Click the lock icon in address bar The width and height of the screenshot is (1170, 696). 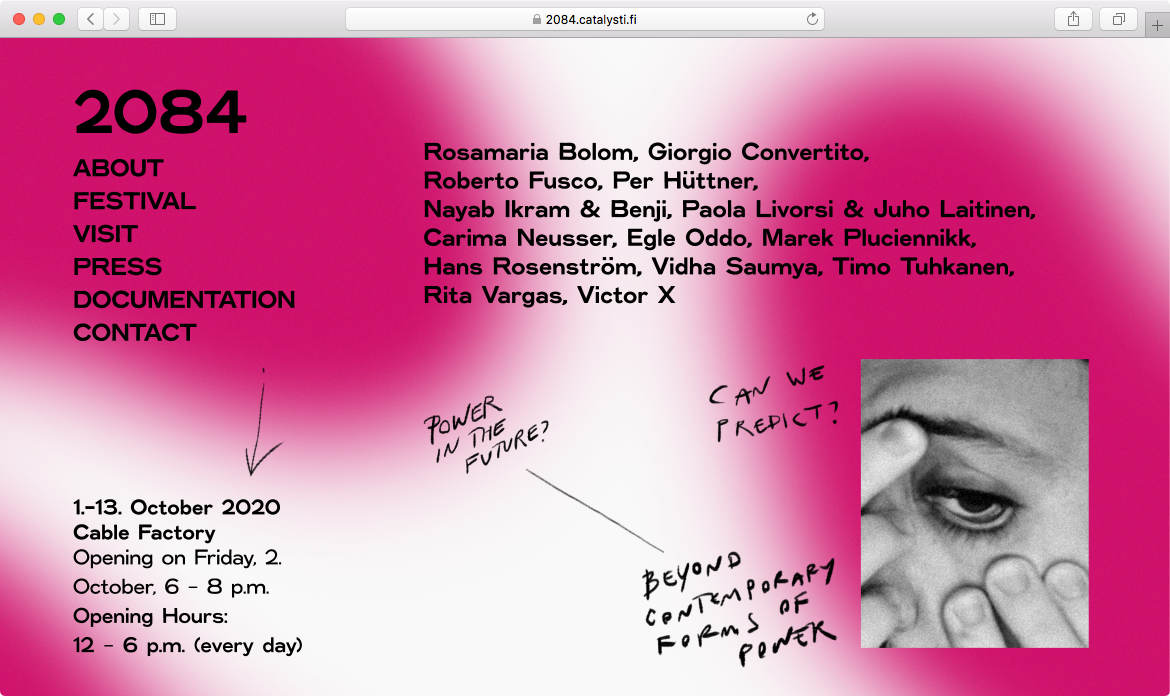tap(536, 19)
